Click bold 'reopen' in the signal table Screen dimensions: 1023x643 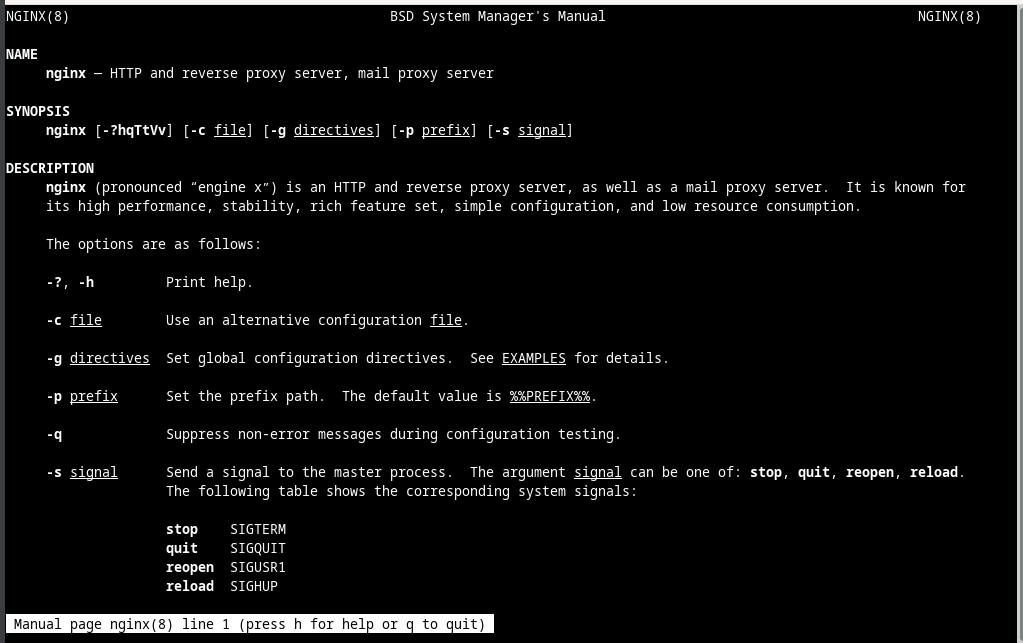pyautogui.click(x=190, y=567)
